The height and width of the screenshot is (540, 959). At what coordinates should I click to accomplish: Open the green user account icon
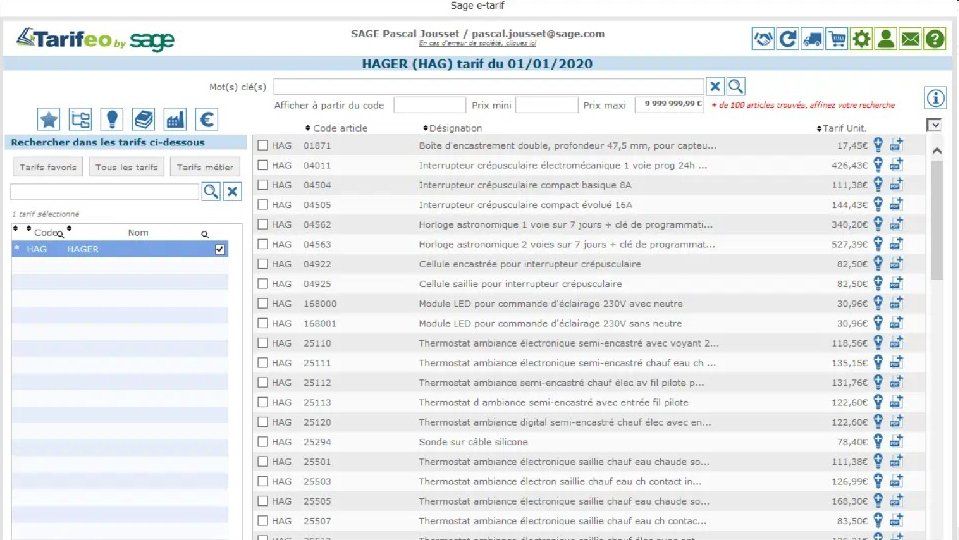point(886,39)
